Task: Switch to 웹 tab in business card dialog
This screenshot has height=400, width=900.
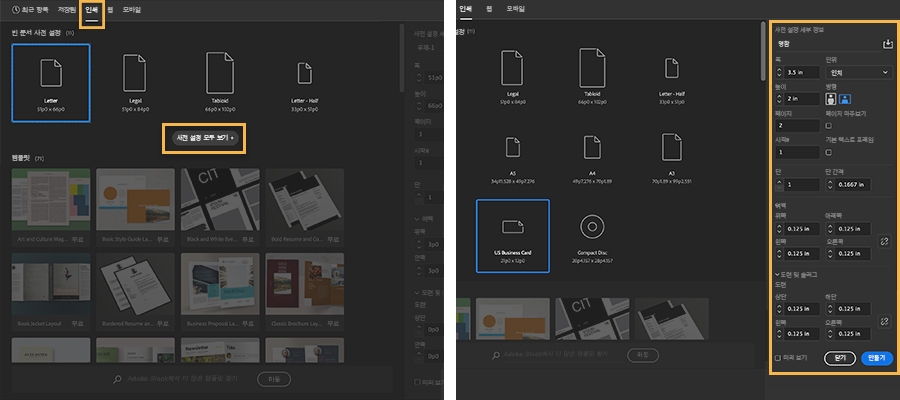Action: pos(489,9)
